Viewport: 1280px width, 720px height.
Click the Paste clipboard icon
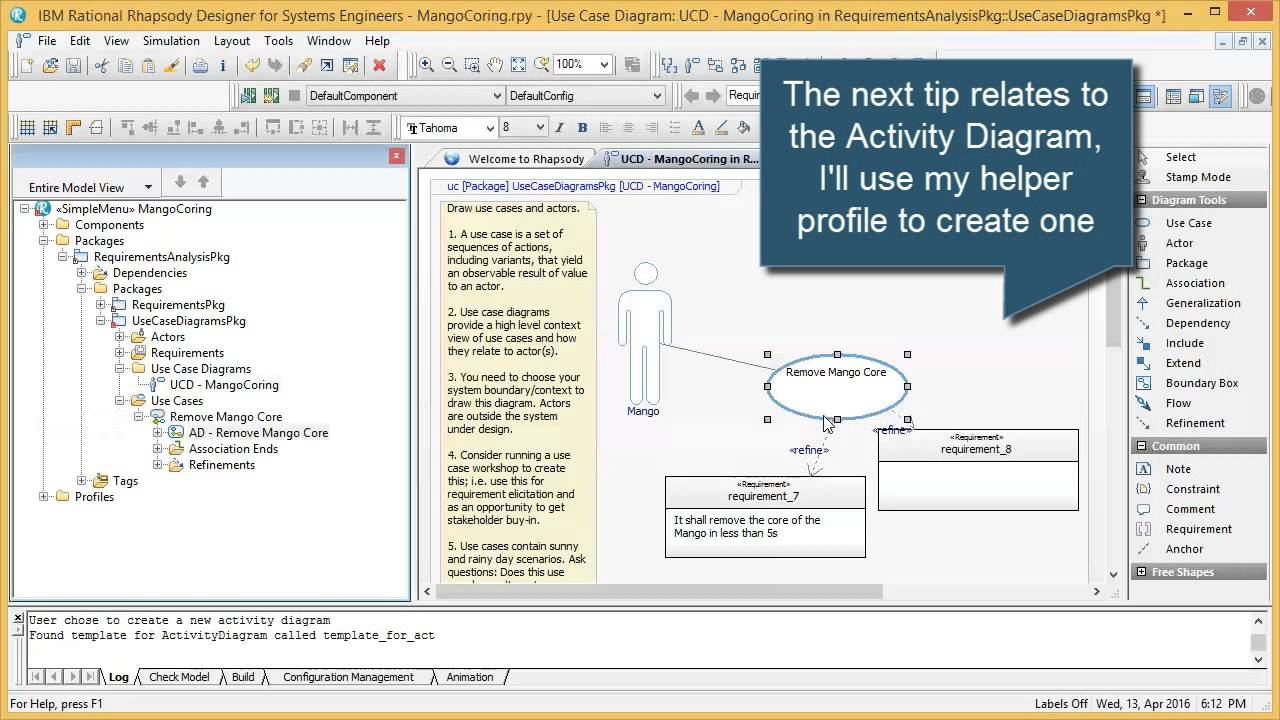click(148, 65)
